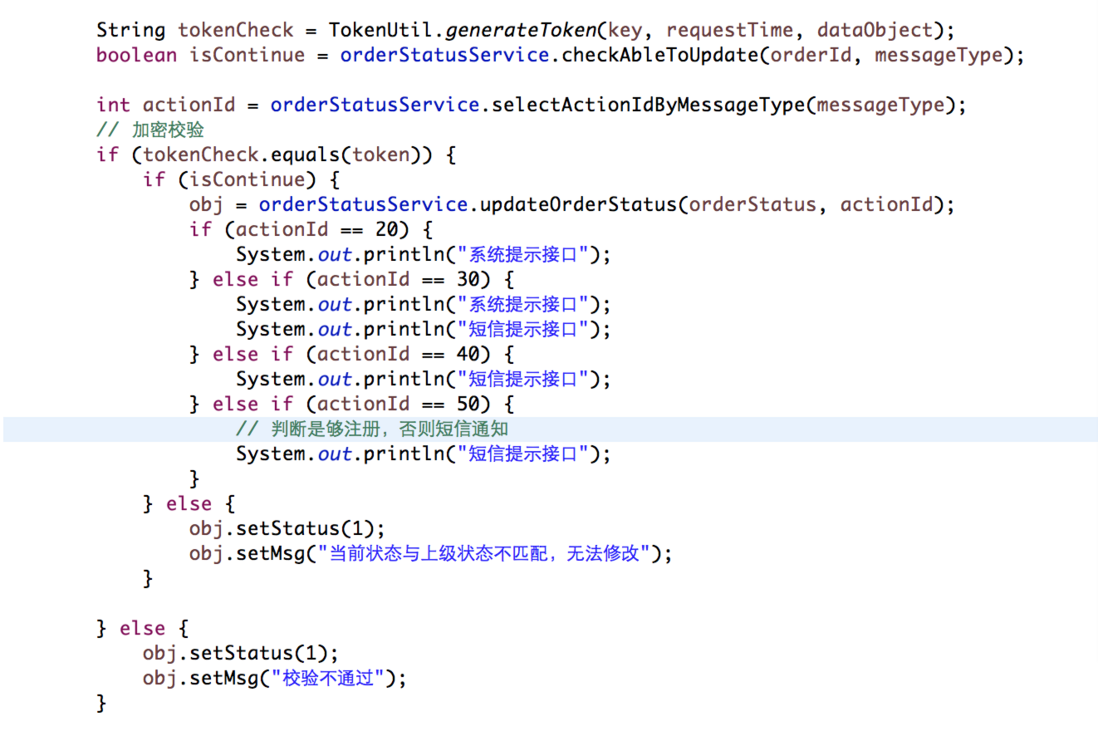Click the dataObject argument
Image resolution: width=1098 pixels, height=731 pixels.
[875, 30]
